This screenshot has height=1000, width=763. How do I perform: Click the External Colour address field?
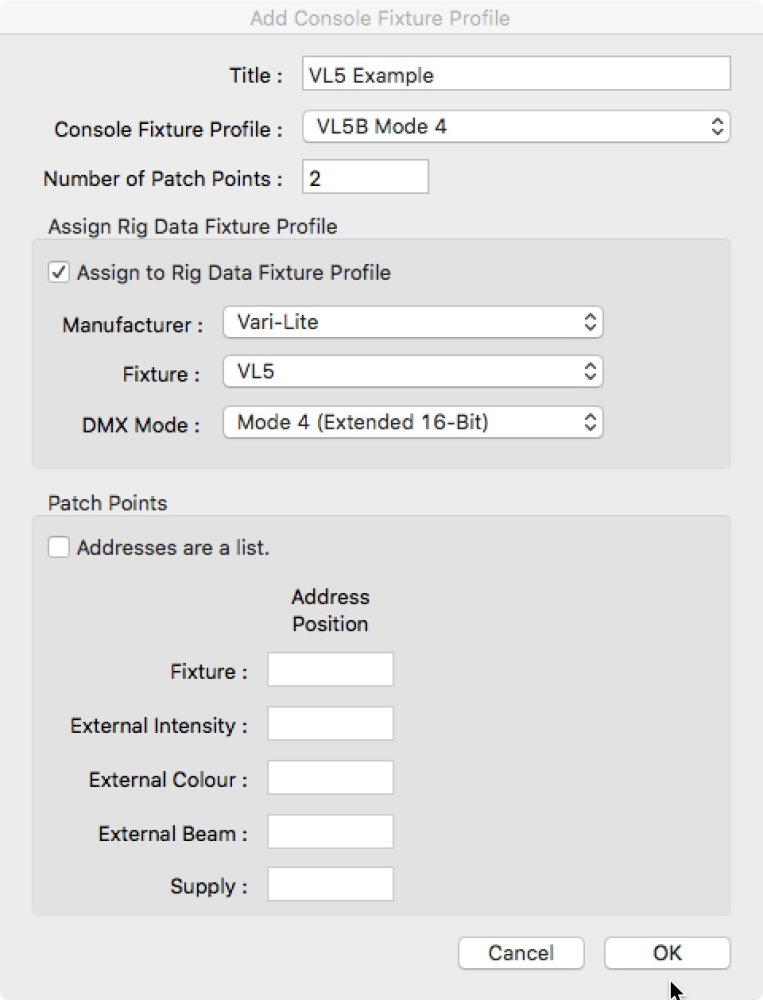[330, 777]
